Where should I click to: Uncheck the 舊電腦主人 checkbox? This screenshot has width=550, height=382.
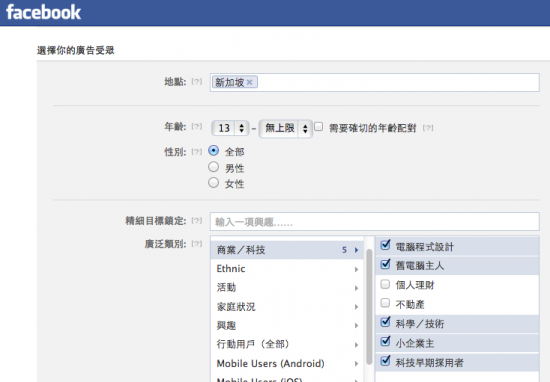coord(385,264)
